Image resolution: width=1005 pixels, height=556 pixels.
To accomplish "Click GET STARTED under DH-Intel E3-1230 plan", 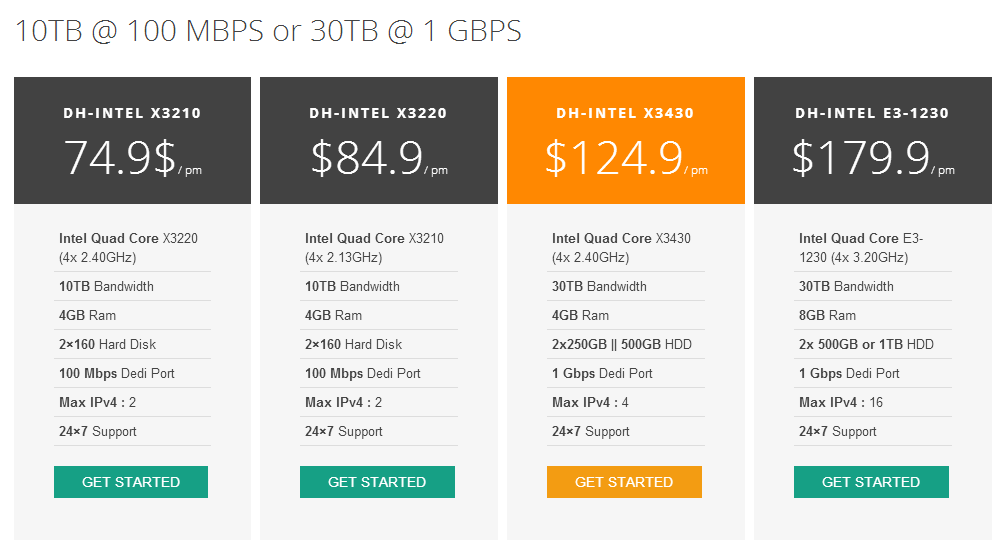I will coord(871,482).
